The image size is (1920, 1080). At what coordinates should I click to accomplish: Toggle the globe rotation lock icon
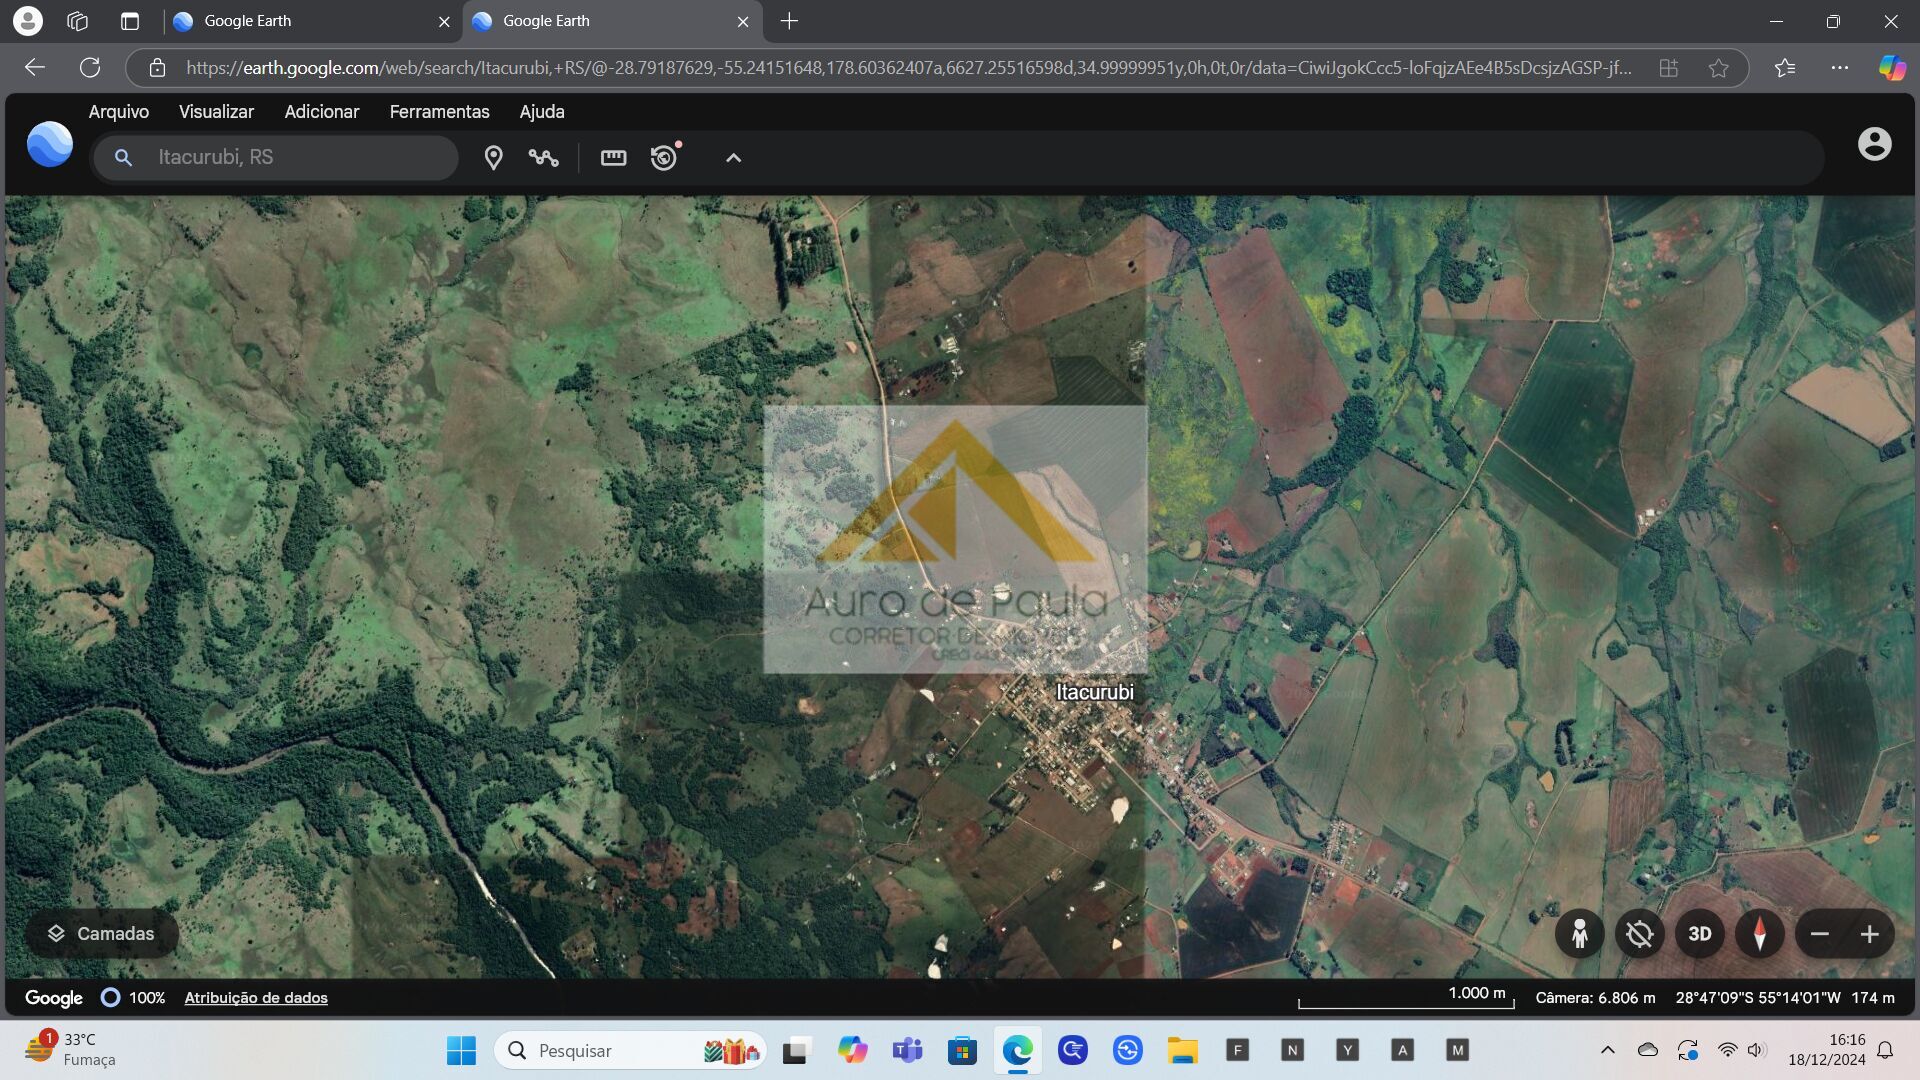click(x=1639, y=934)
